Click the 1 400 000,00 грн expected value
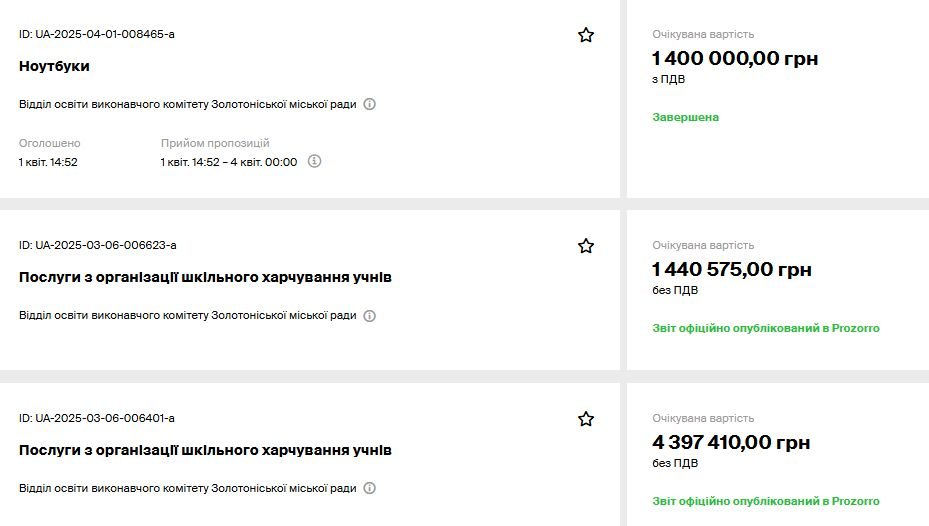This screenshot has width=929, height=526. pyautogui.click(x=735, y=59)
